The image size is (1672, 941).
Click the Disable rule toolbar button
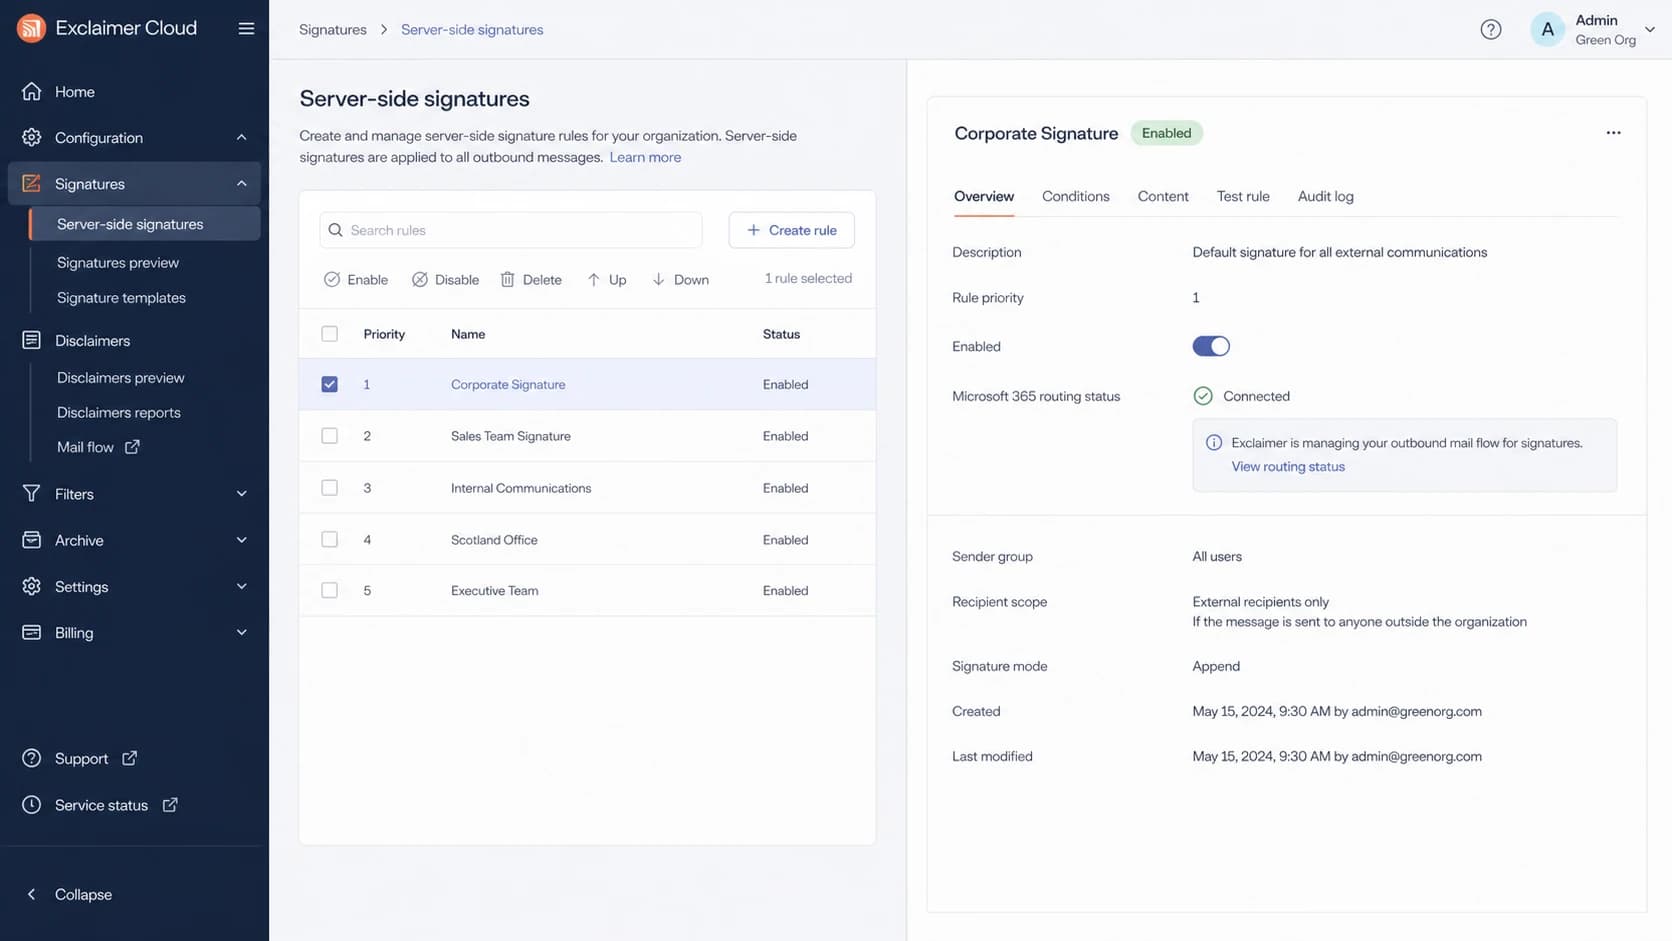(445, 279)
